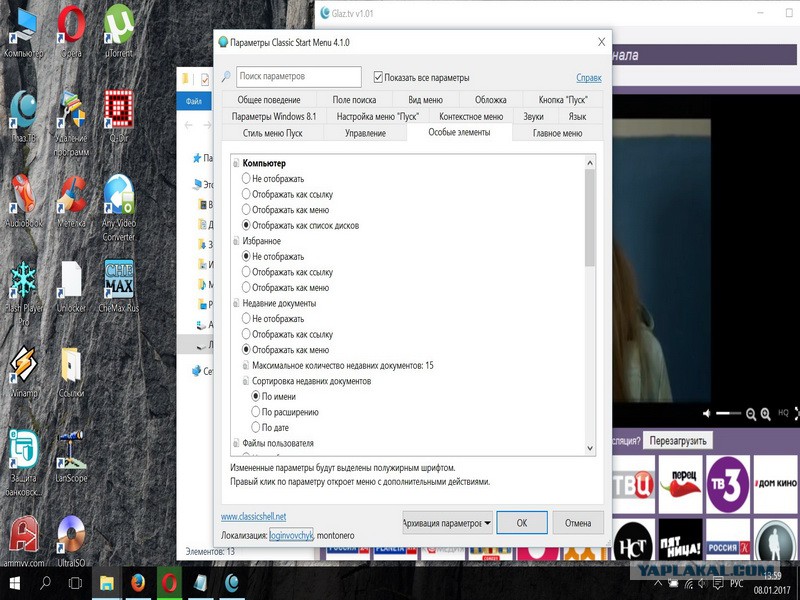Click the Glaz.tv taskbar icon
Image resolution: width=800 pixels, height=600 pixels.
pos(232,583)
